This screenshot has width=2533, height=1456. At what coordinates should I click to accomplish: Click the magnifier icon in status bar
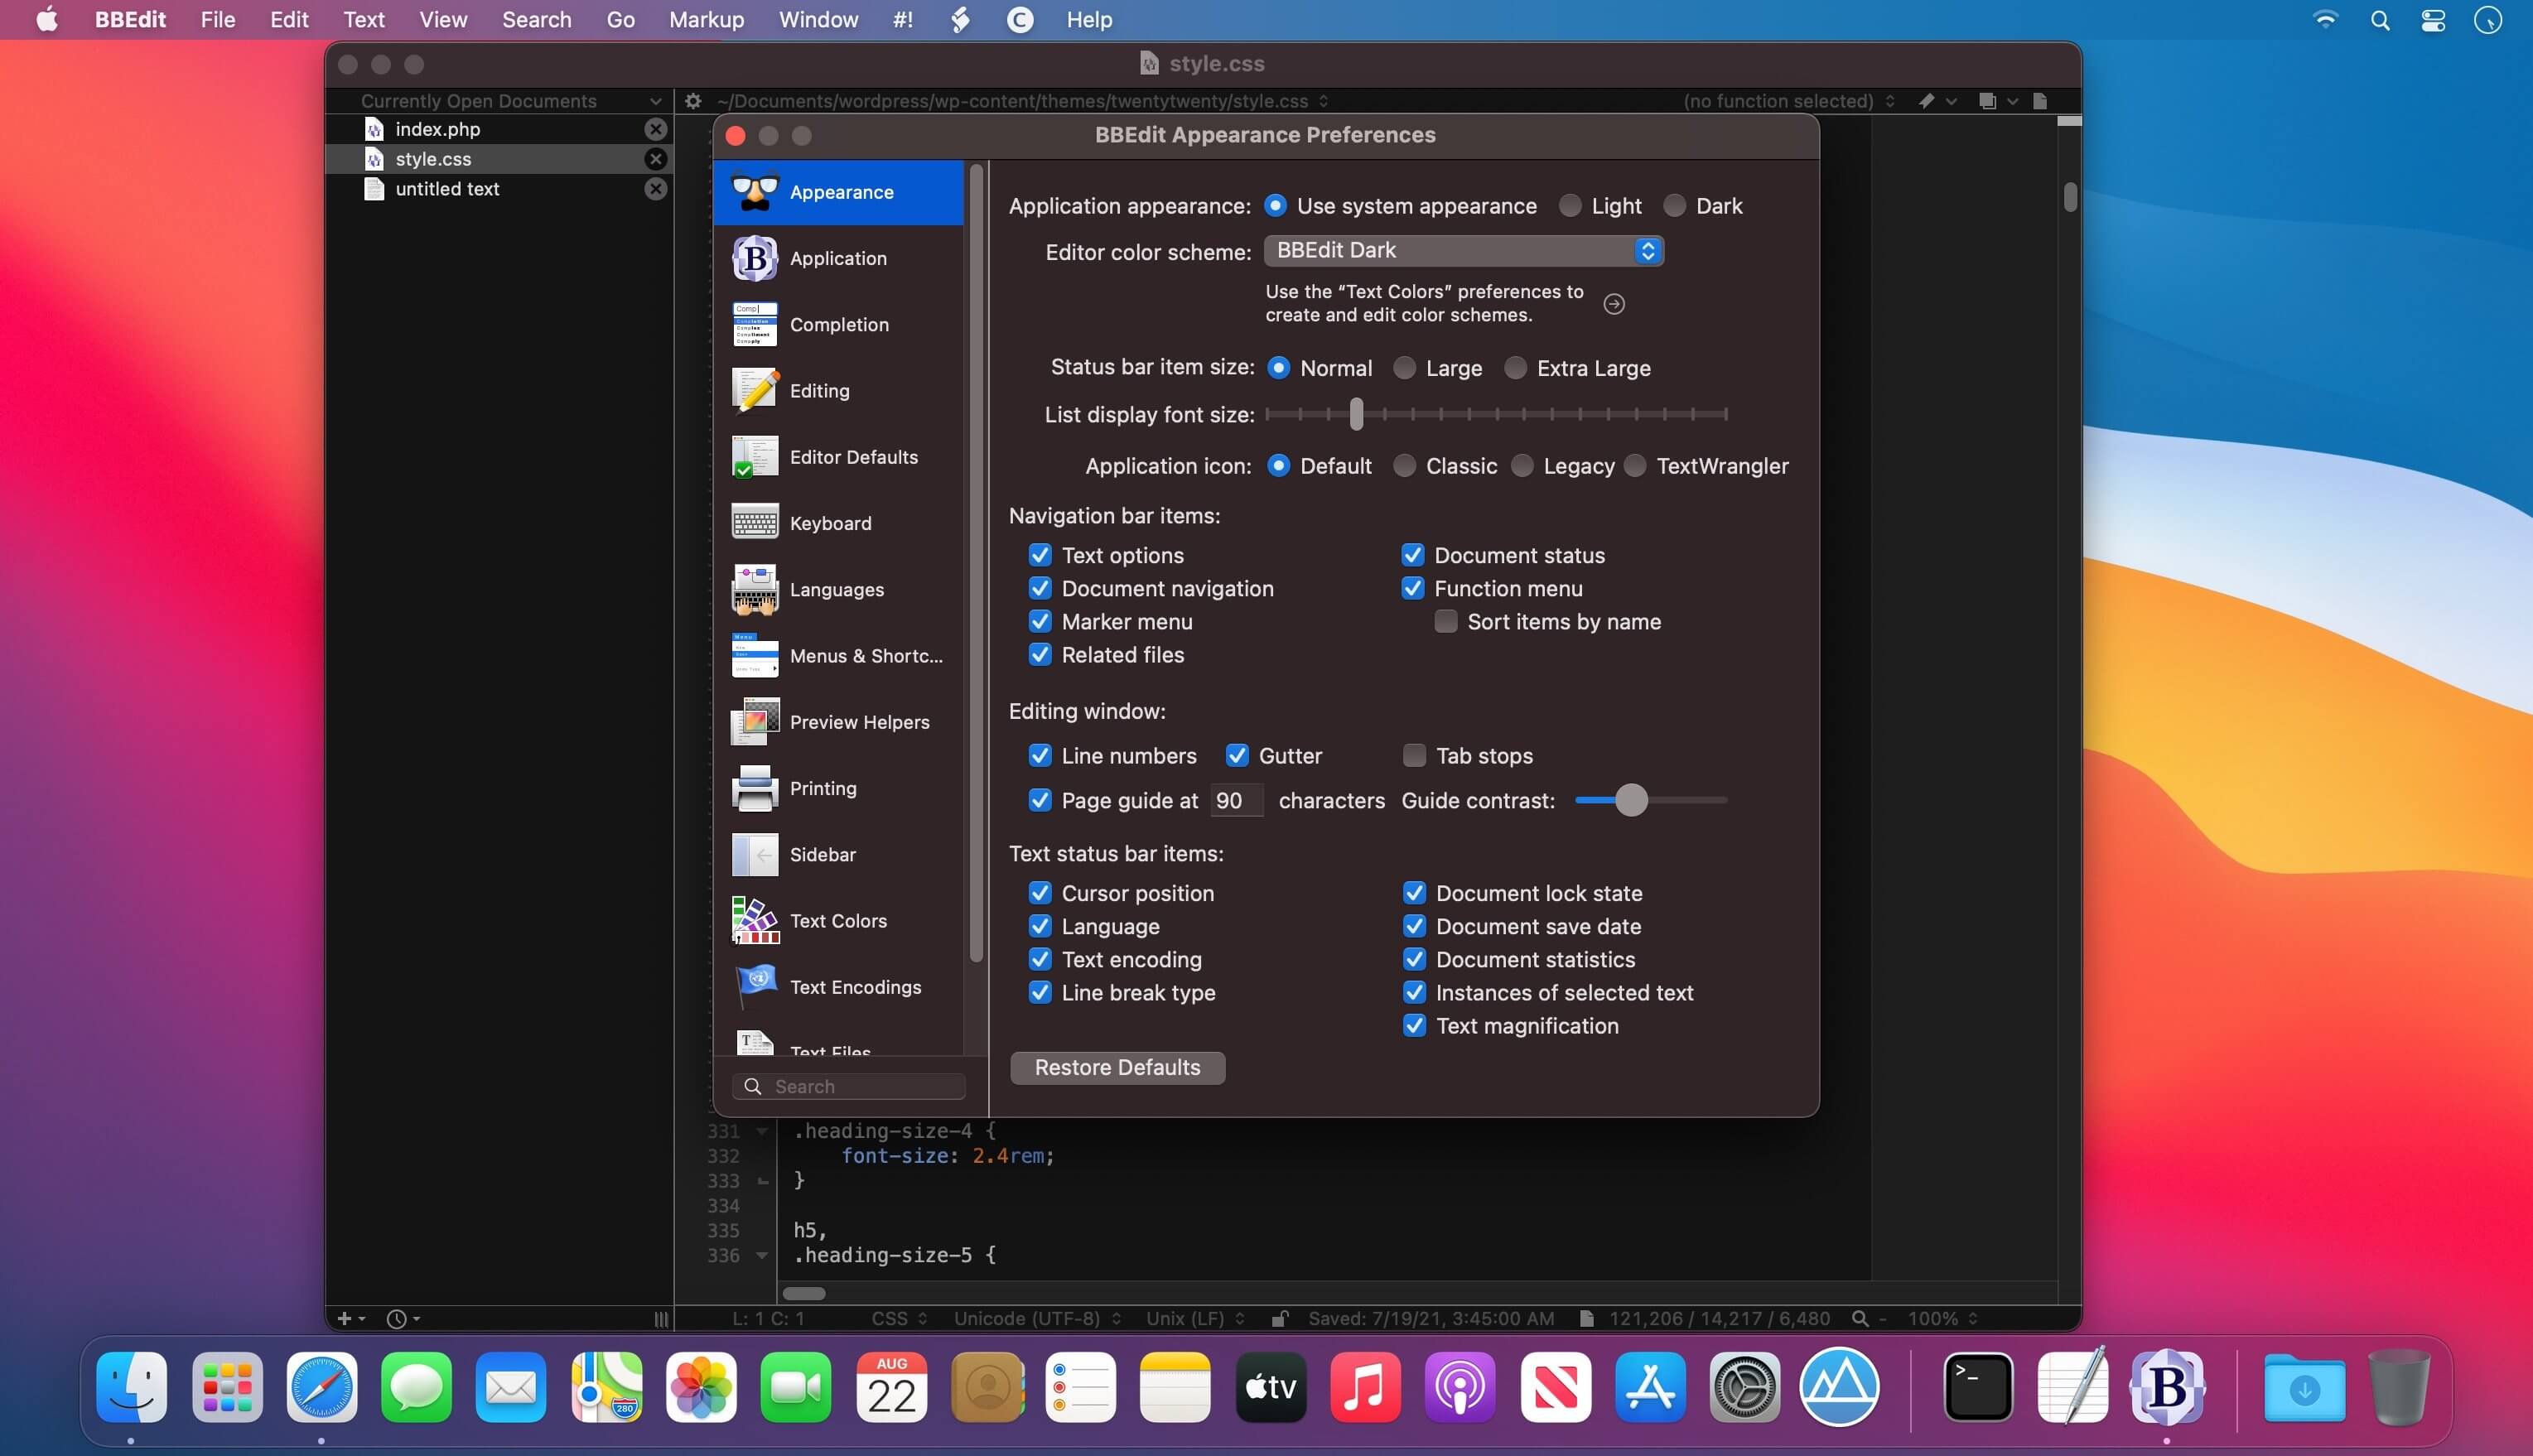[x=1859, y=1319]
